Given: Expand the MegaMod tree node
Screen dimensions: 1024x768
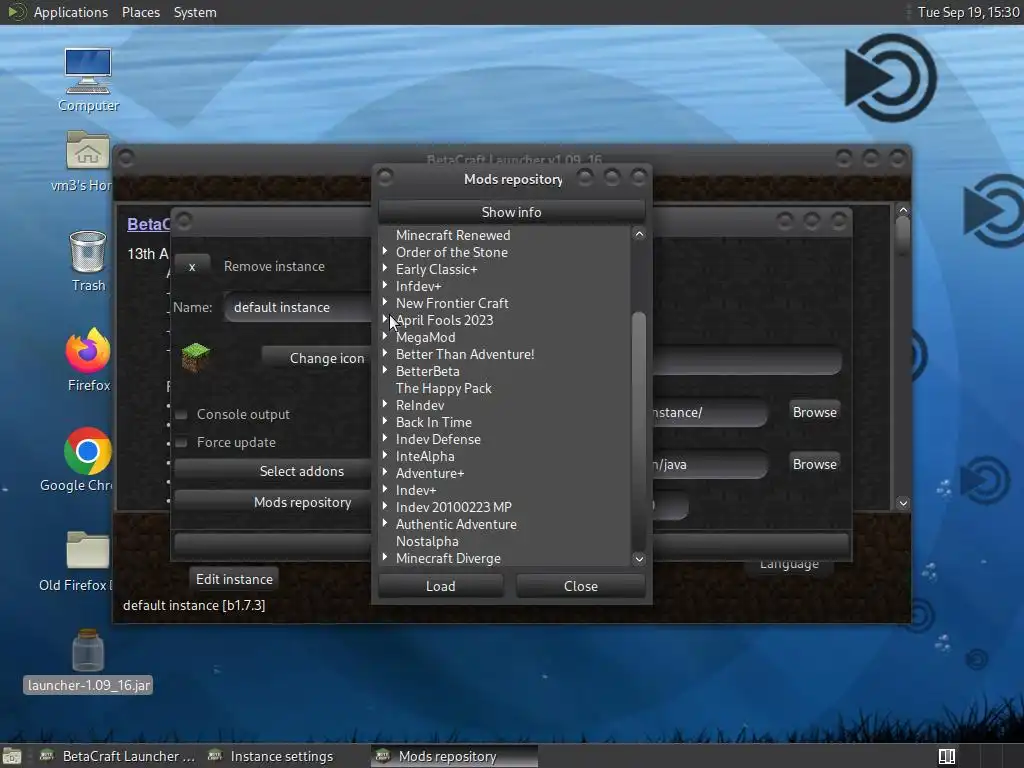Looking at the screenshot, I should click(385, 336).
